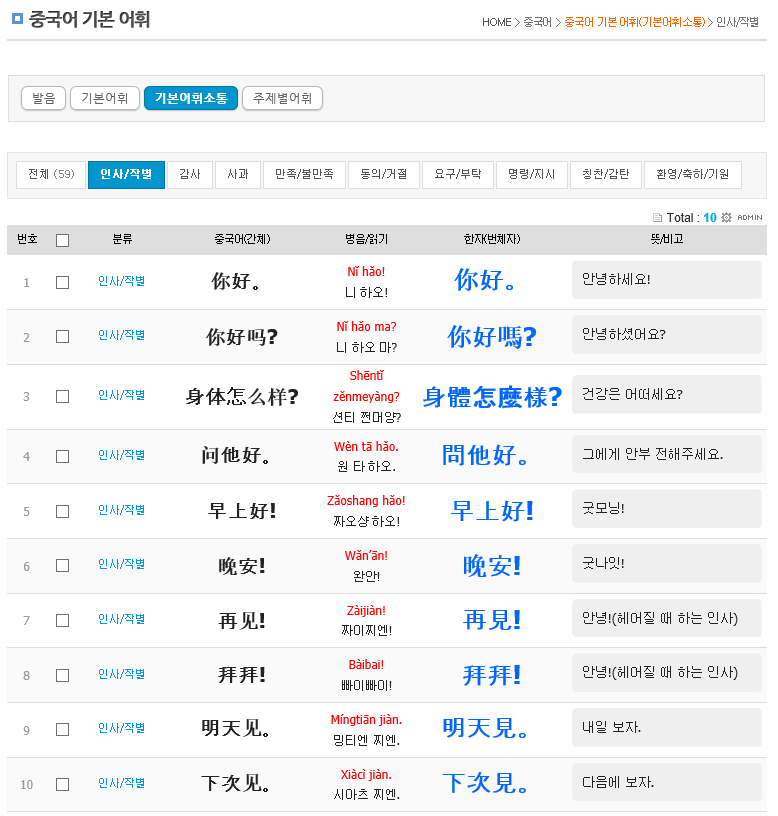Open the 기본어휘 tab
Viewport: 778px width, 816px height.
point(105,98)
